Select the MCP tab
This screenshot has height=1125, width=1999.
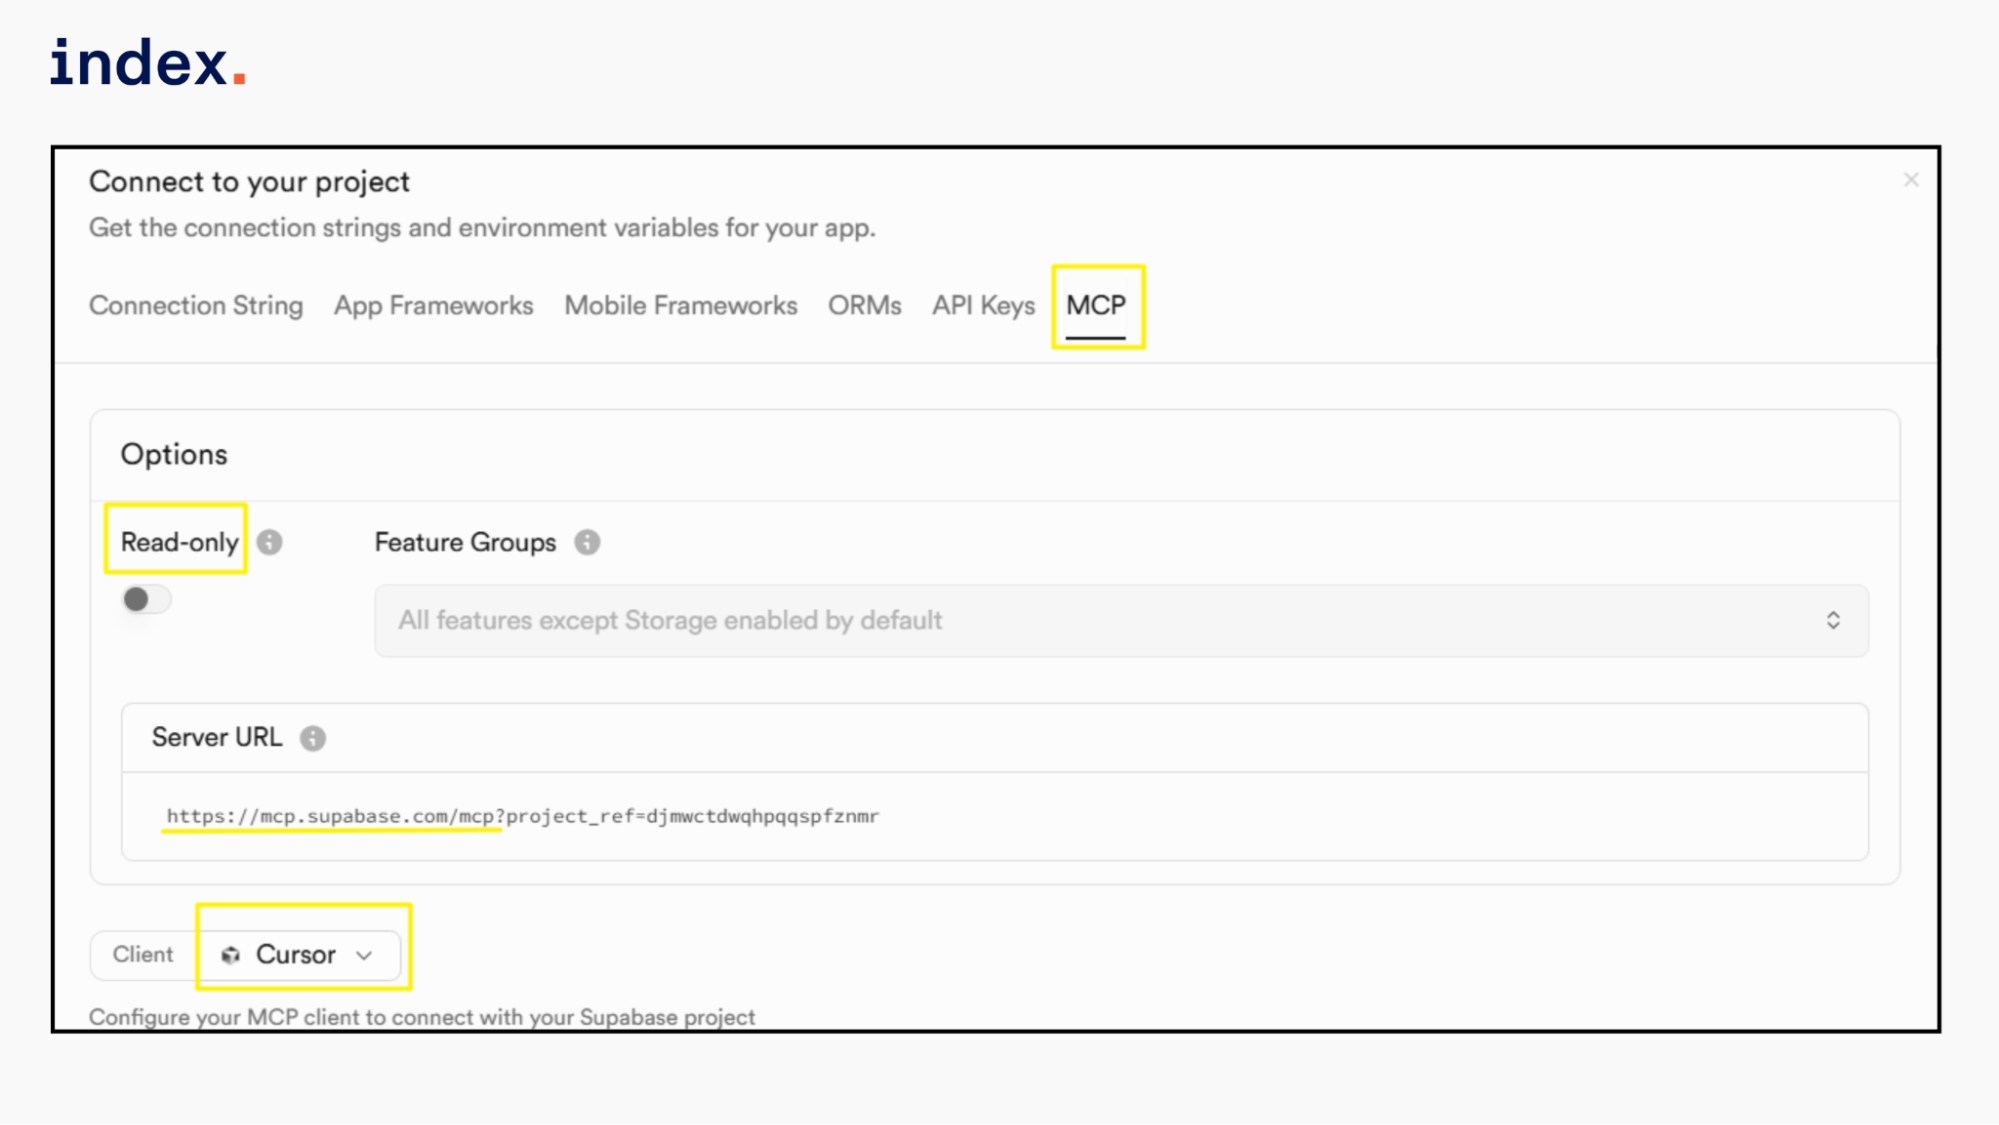[x=1096, y=306]
